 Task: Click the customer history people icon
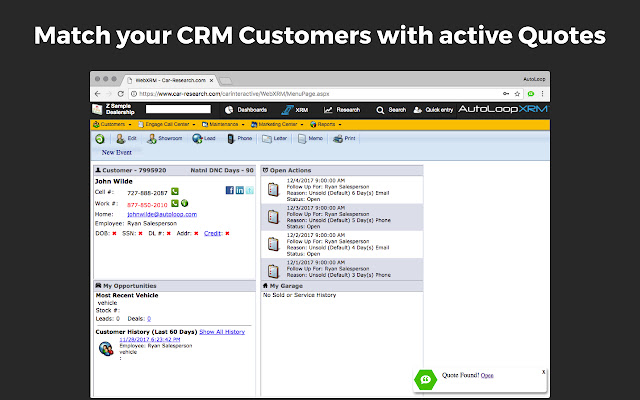106,349
